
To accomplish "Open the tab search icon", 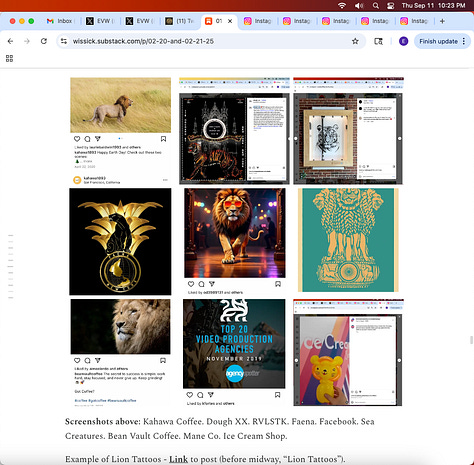I will [378, 41].
